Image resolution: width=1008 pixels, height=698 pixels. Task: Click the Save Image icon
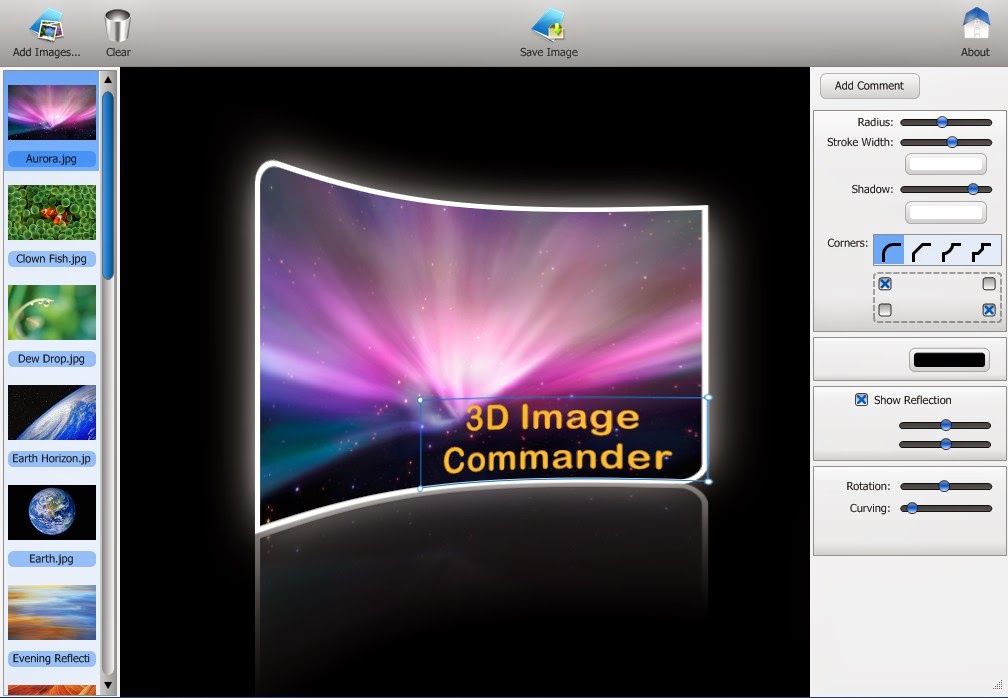click(548, 25)
